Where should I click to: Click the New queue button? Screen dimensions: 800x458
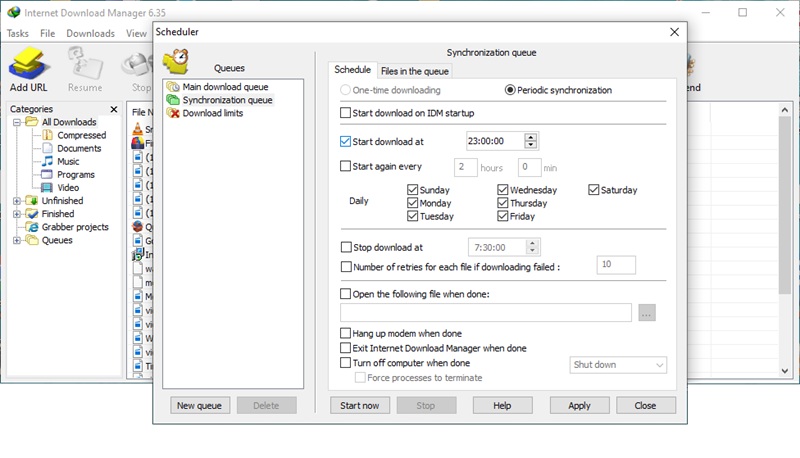pyautogui.click(x=199, y=405)
